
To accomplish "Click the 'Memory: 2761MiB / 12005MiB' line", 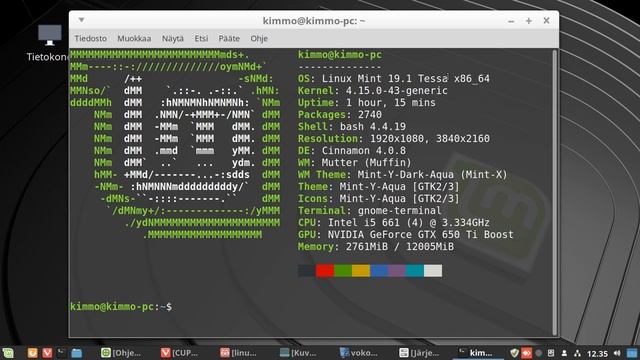I will (376, 247).
